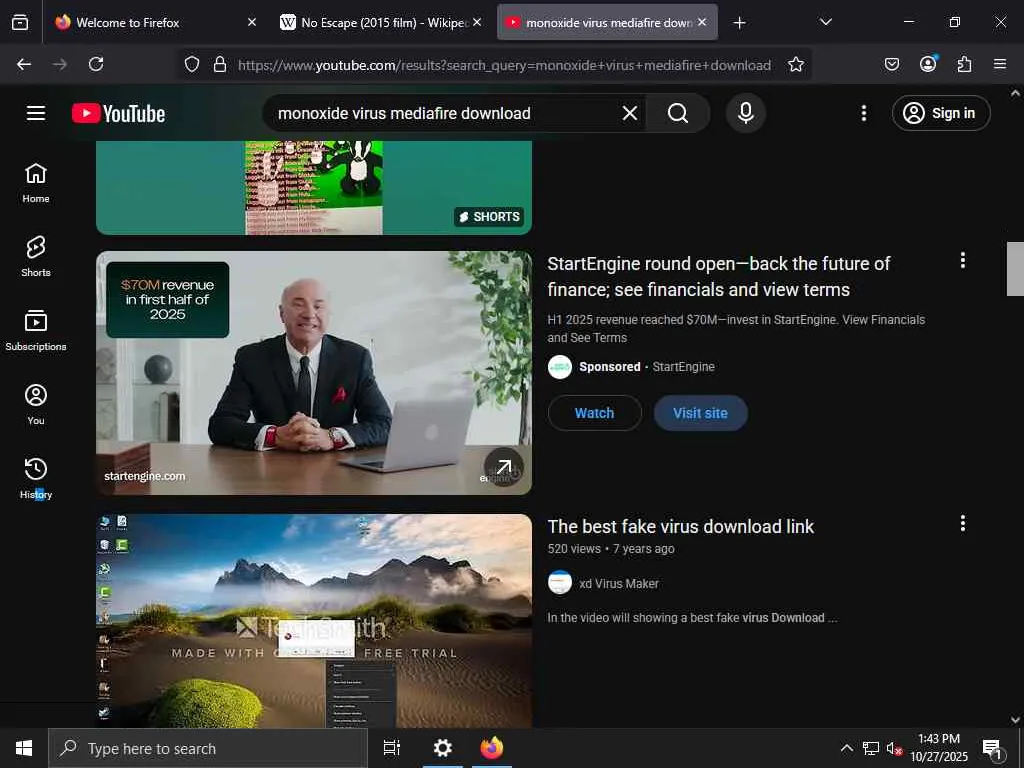The width and height of the screenshot is (1024, 768).
Task: Click the Firefox taskbar icon
Action: tap(492, 748)
